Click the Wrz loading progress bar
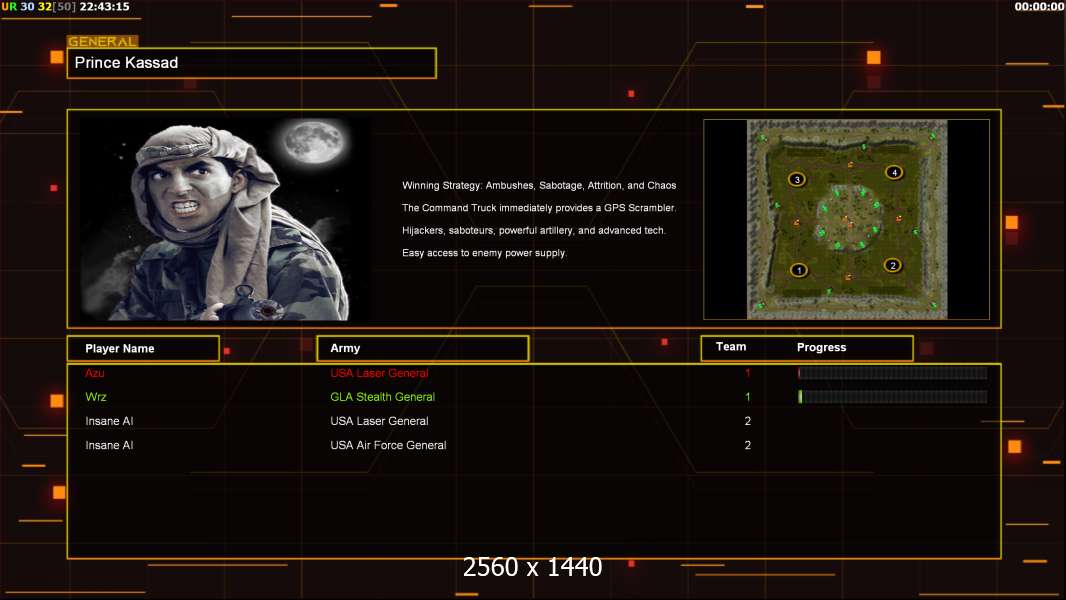The image size is (1066, 600). click(893, 397)
